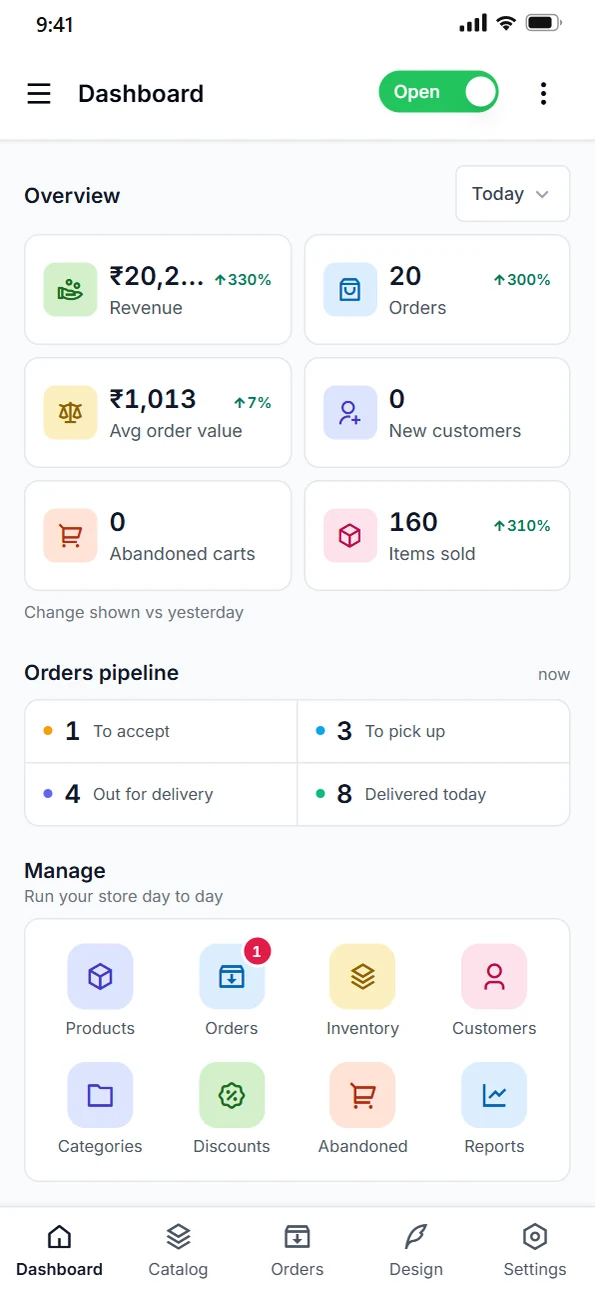This screenshot has height=1290, width=595.
Task: Switch to the Dashboard bottom tab
Action: click(59, 1250)
